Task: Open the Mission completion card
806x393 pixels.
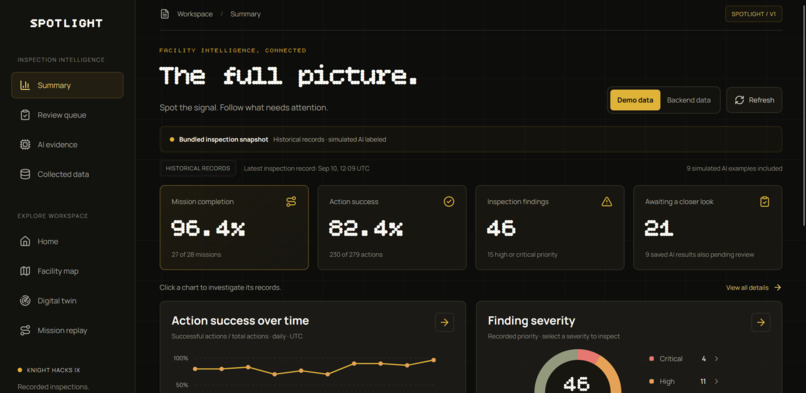Action: coord(234,228)
